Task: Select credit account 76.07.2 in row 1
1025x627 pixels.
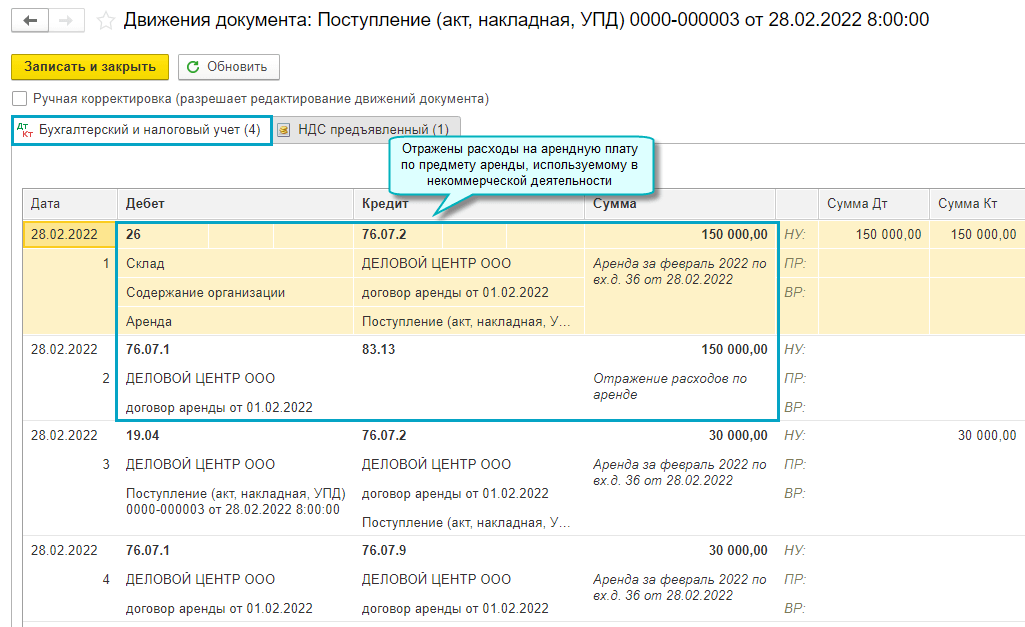Action: click(398, 234)
